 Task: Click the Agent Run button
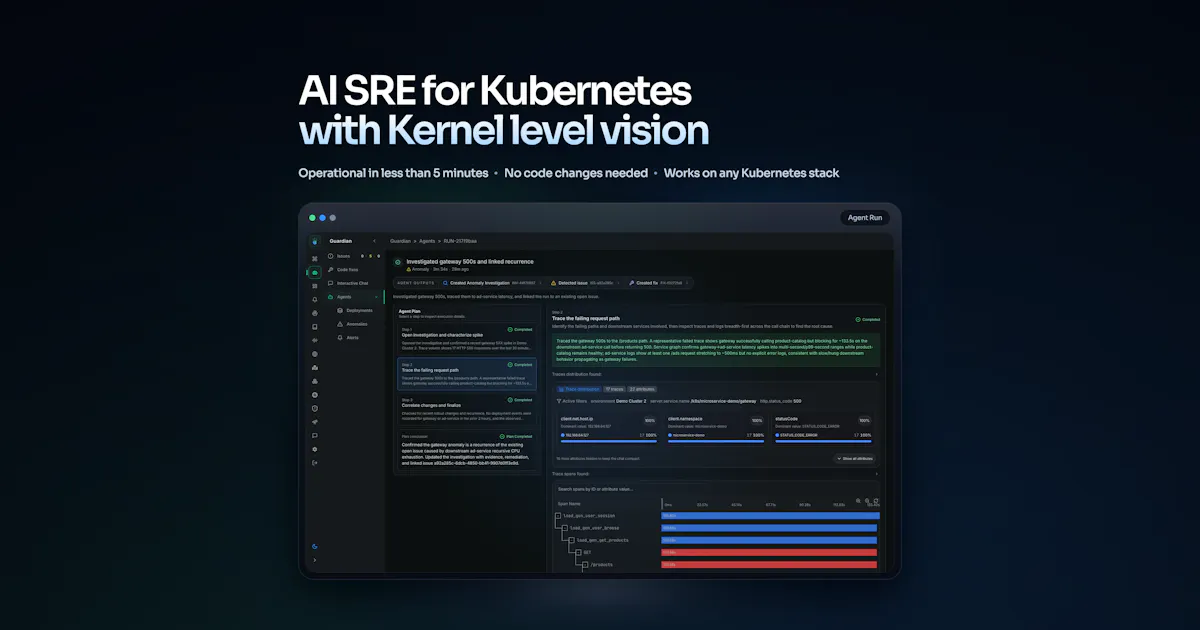[864, 218]
